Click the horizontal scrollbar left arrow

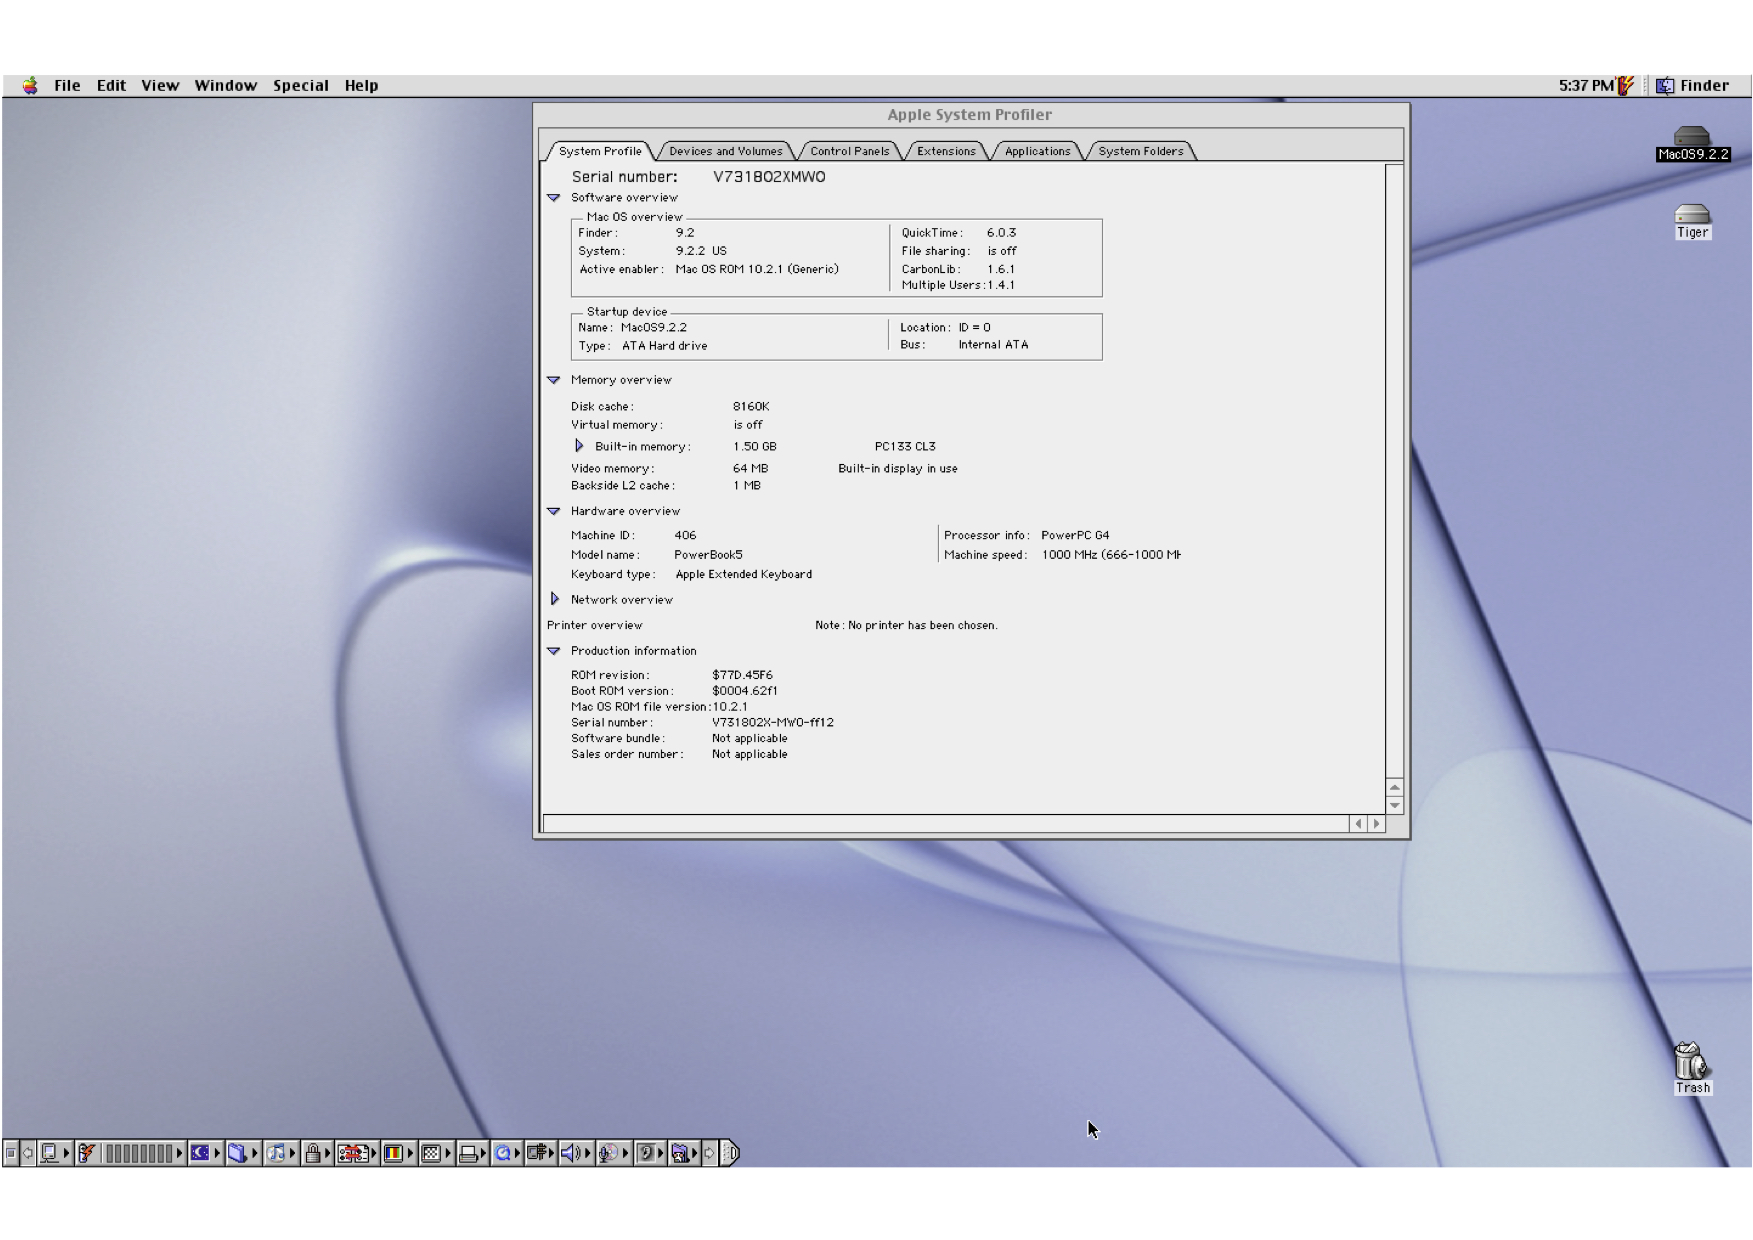[1358, 823]
